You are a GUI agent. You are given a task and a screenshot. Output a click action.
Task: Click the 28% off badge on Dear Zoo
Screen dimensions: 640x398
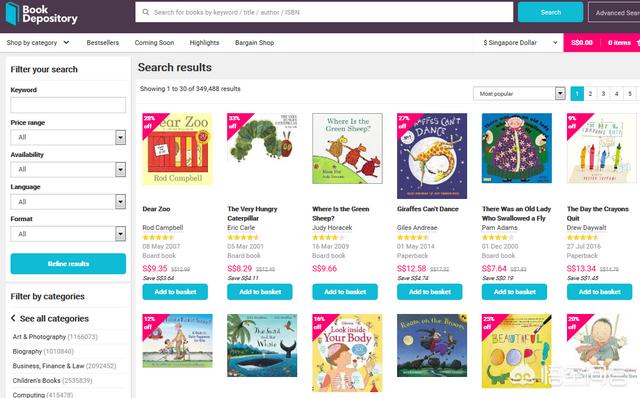coord(153,124)
